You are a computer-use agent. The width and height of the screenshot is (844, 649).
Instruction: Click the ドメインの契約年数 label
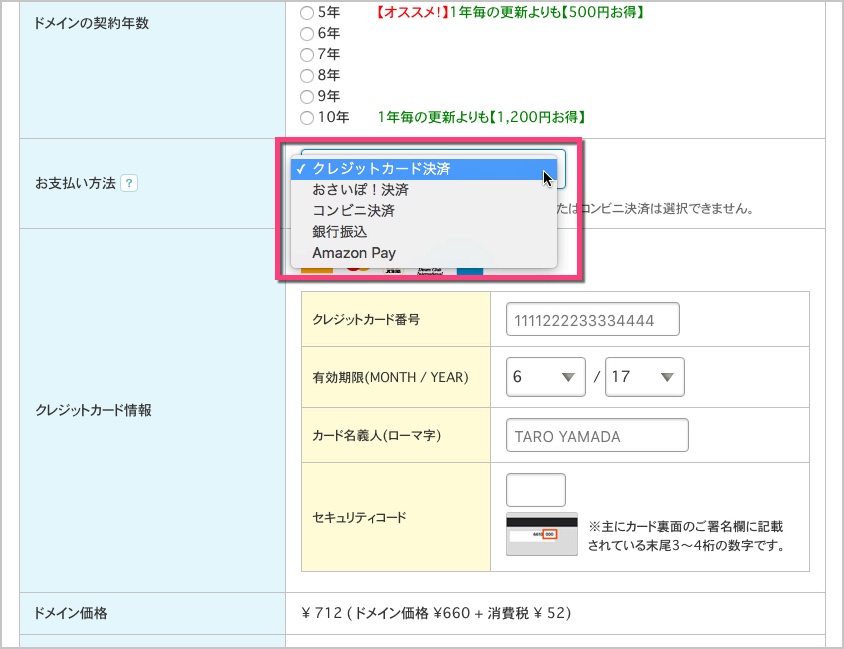click(91, 23)
